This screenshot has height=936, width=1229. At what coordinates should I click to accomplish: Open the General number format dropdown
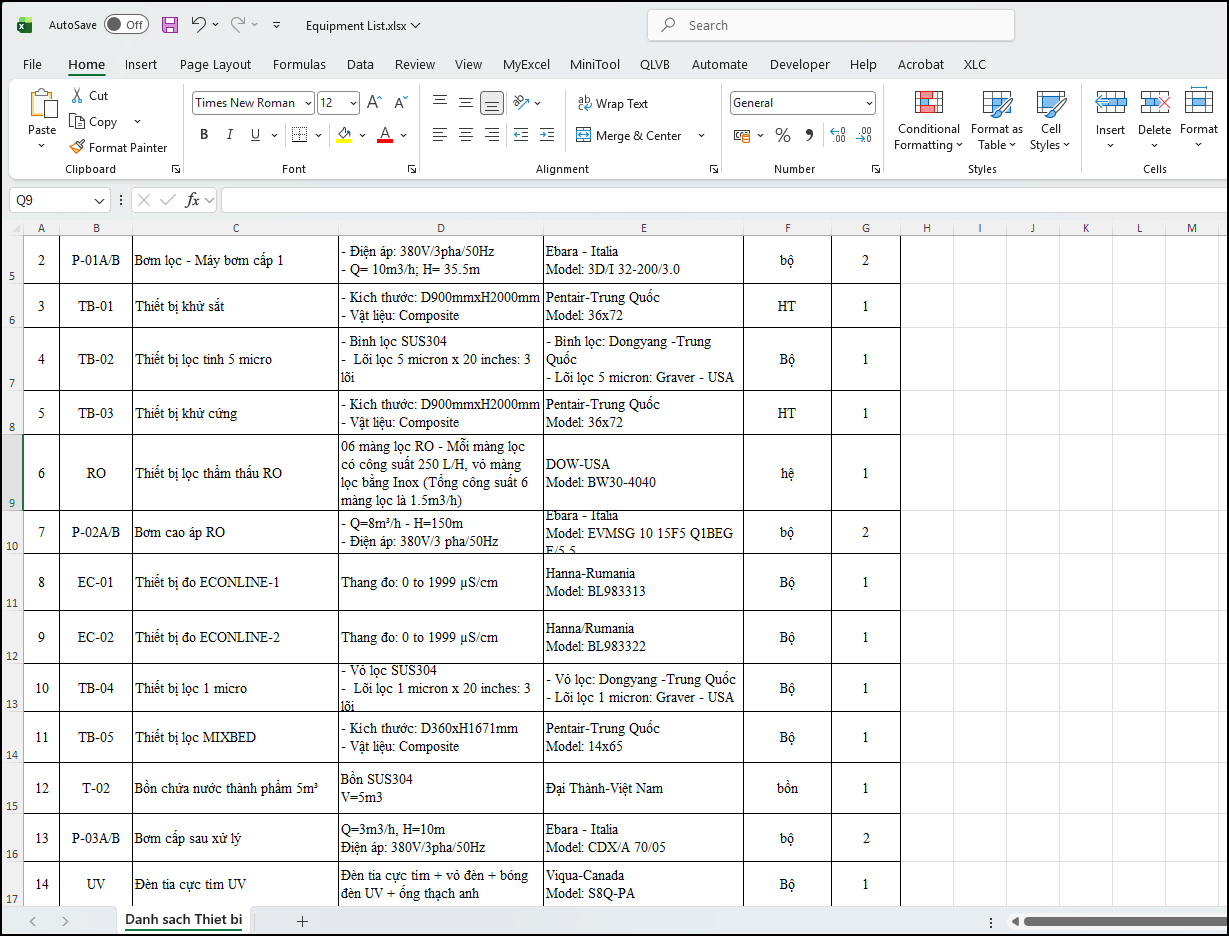coord(869,103)
